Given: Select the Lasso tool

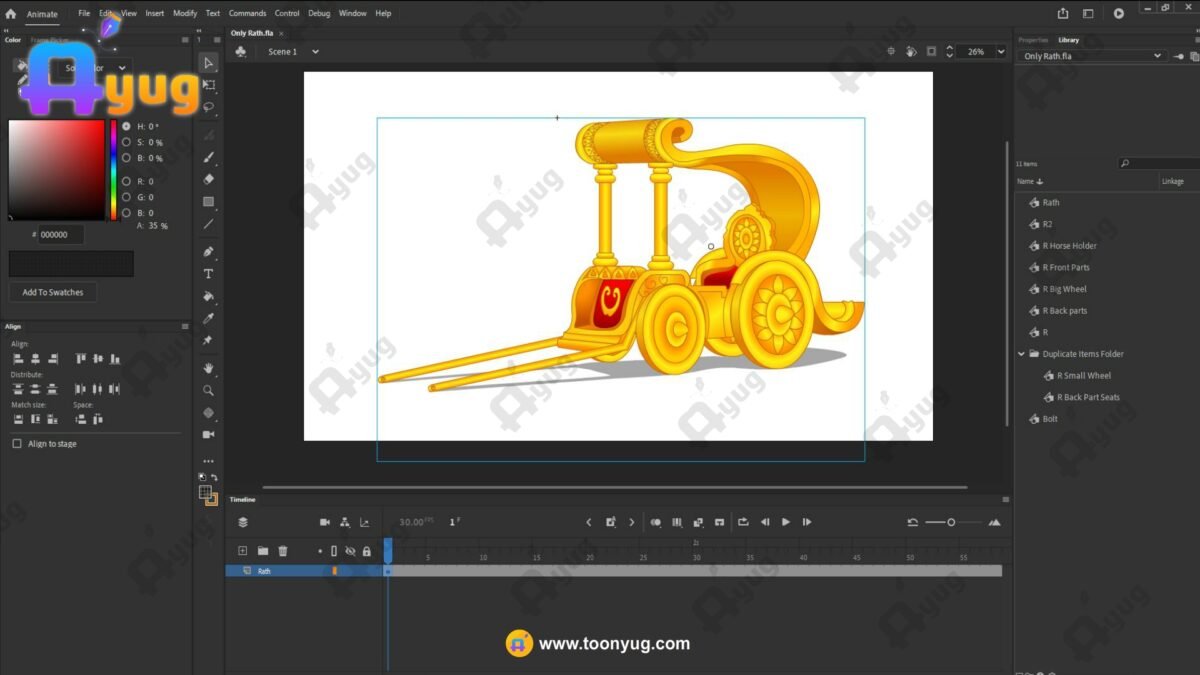Looking at the screenshot, I should pos(208,107).
